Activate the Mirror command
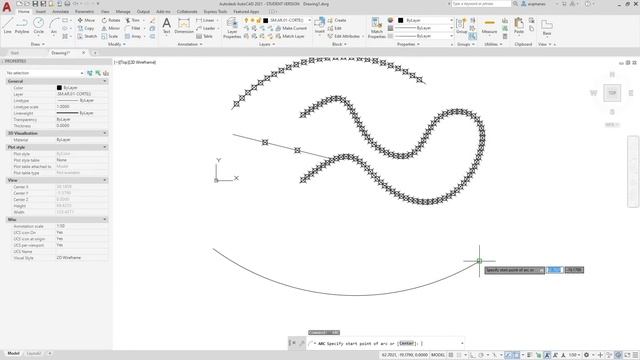 [111, 28]
